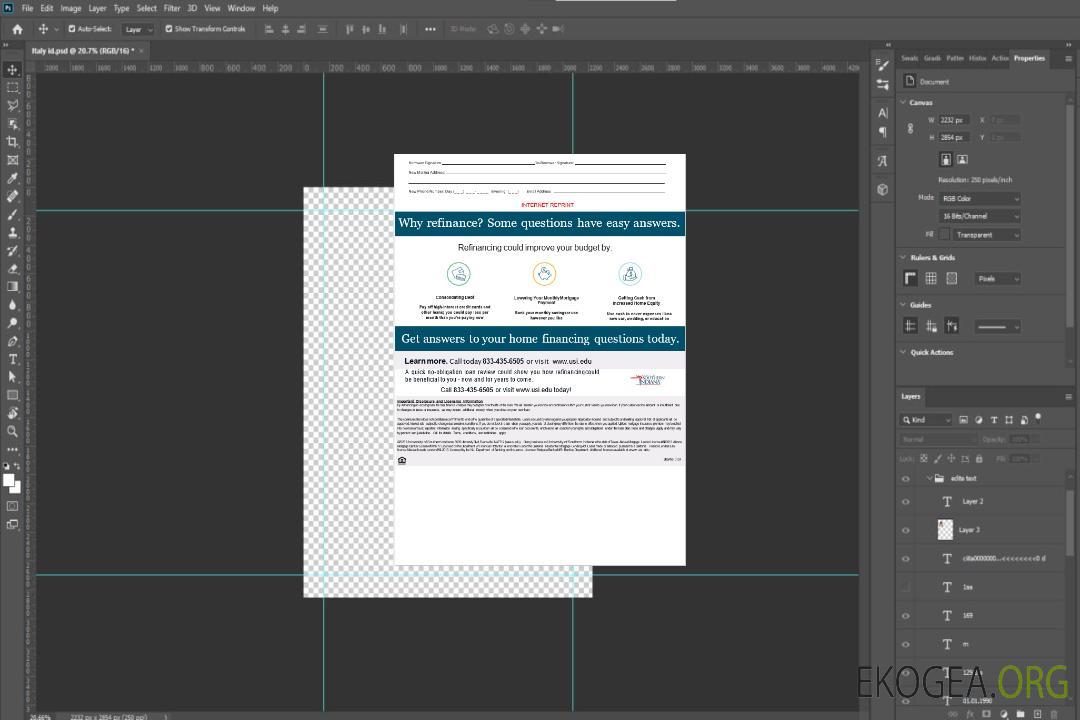Select the Move tool in the toolbar
The height and width of the screenshot is (720, 1080).
tap(12, 70)
